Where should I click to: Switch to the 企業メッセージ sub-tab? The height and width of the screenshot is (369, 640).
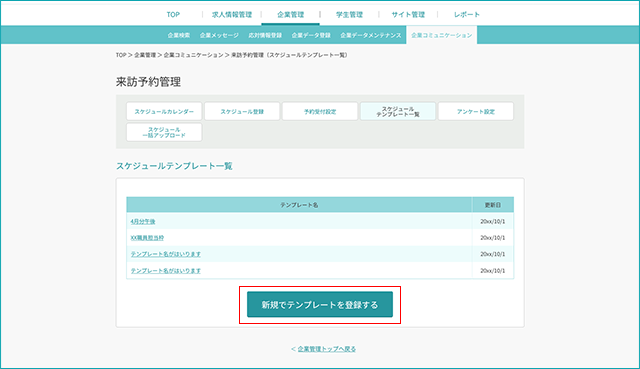point(219,35)
